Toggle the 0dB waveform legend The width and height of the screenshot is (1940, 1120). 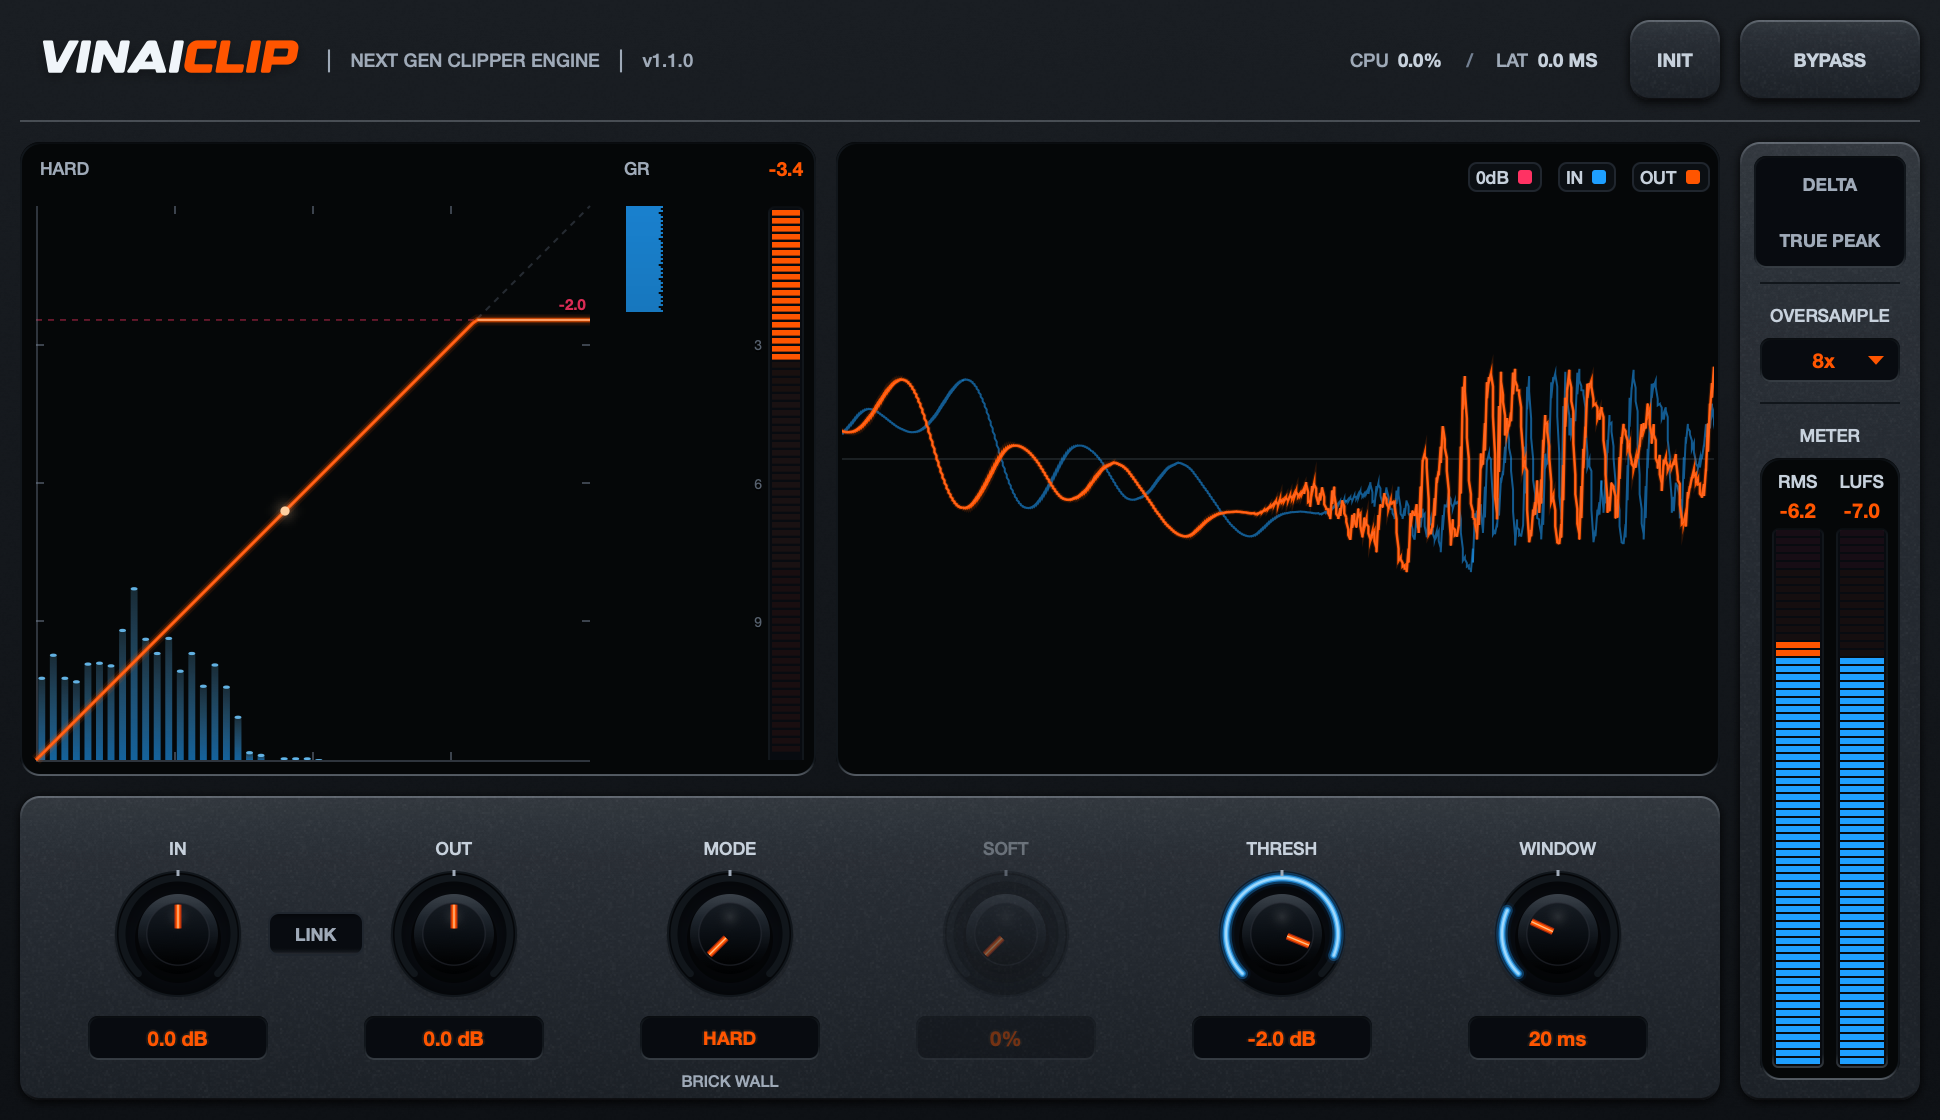[1504, 177]
